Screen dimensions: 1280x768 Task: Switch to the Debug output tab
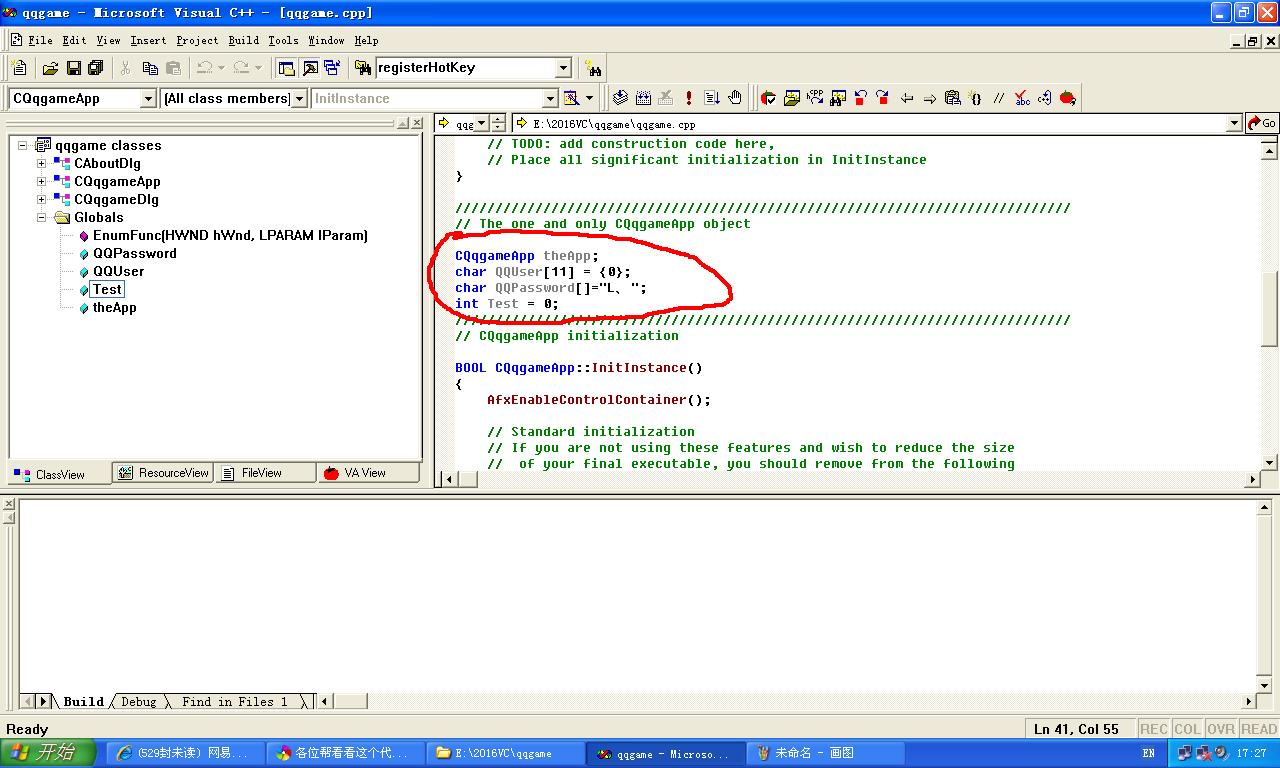138,702
